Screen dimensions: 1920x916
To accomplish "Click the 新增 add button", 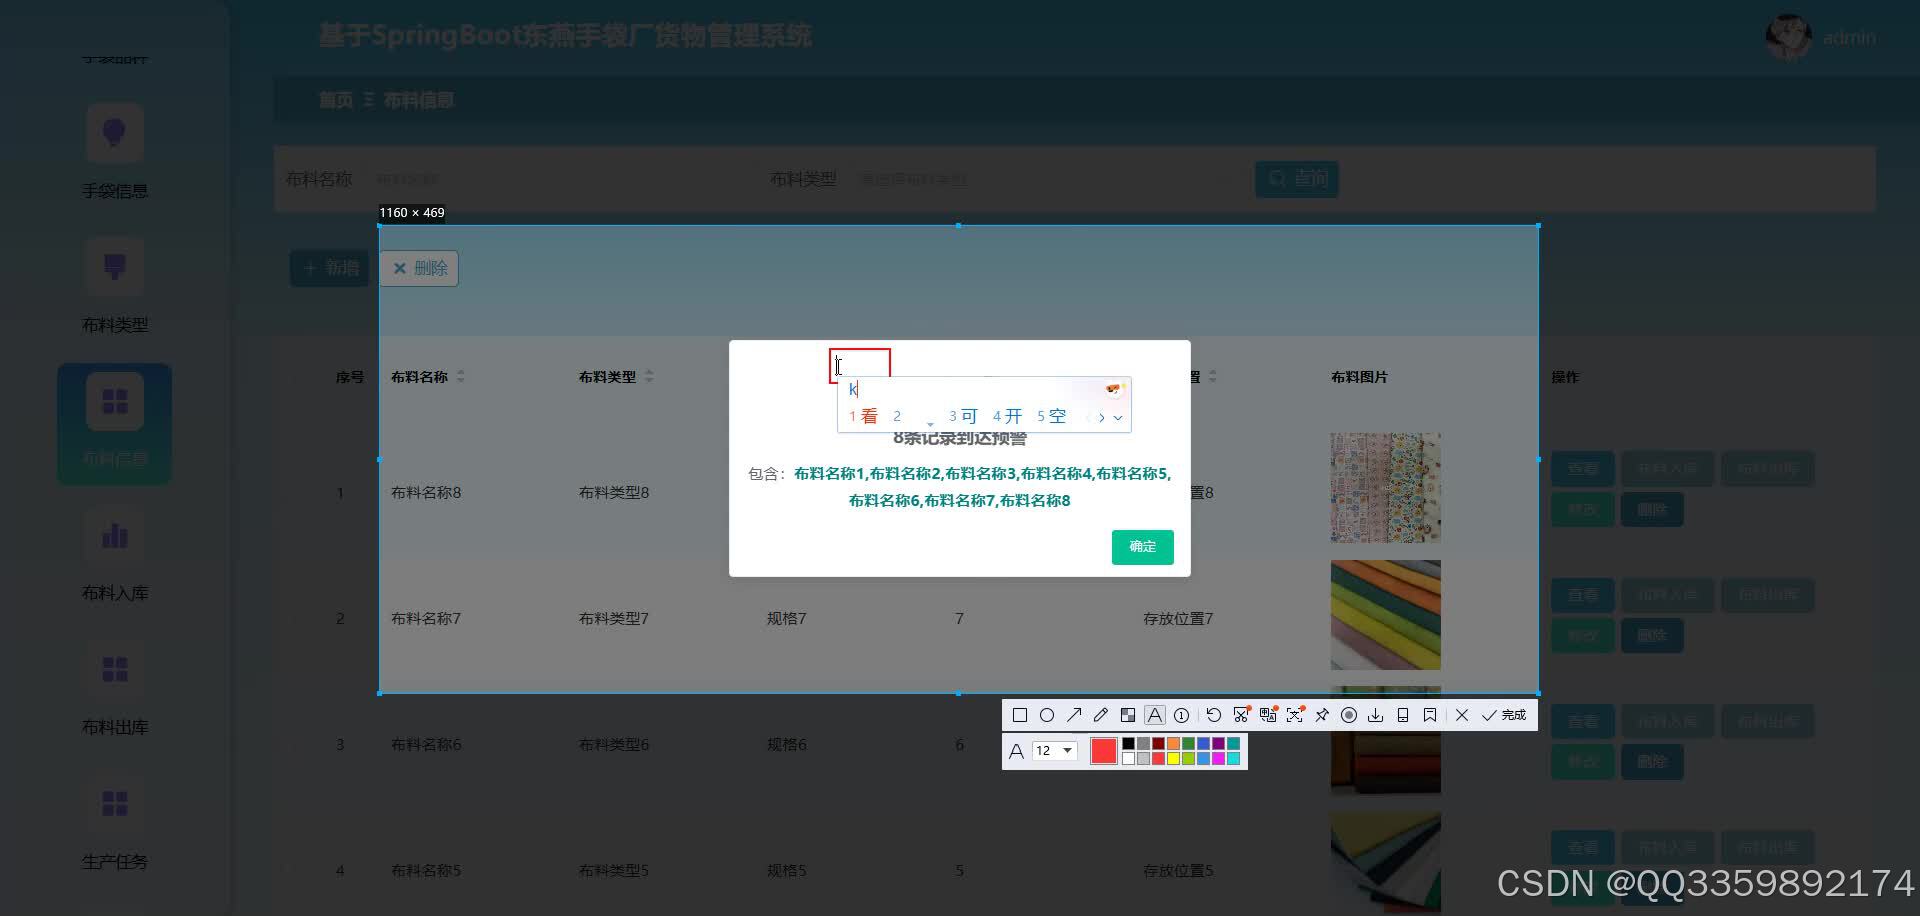I will click(x=329, y=267).
